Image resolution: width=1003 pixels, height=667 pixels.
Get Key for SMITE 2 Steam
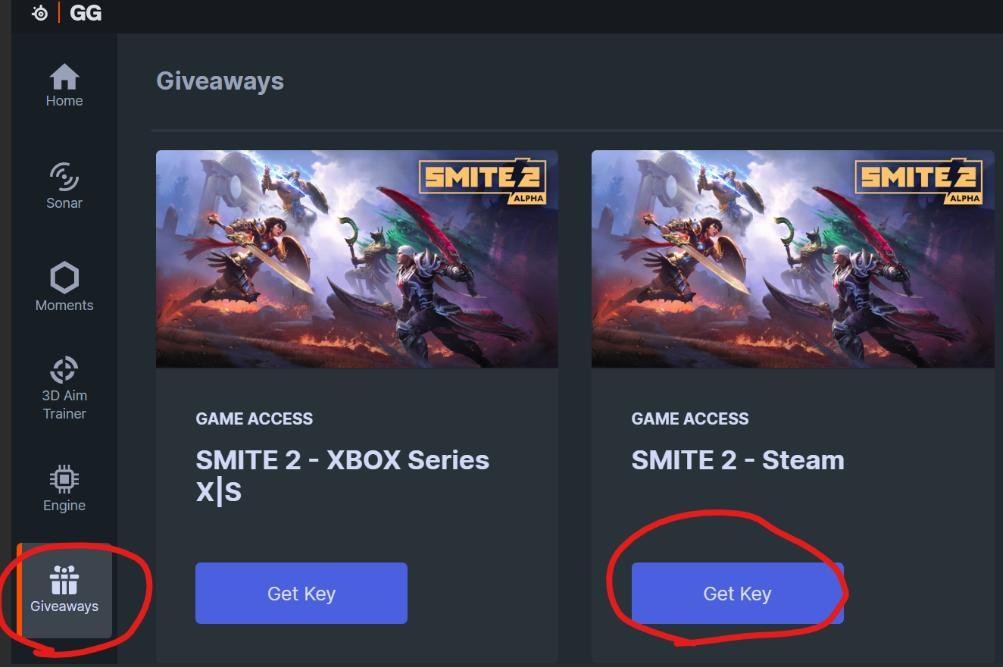pos(737,592)
